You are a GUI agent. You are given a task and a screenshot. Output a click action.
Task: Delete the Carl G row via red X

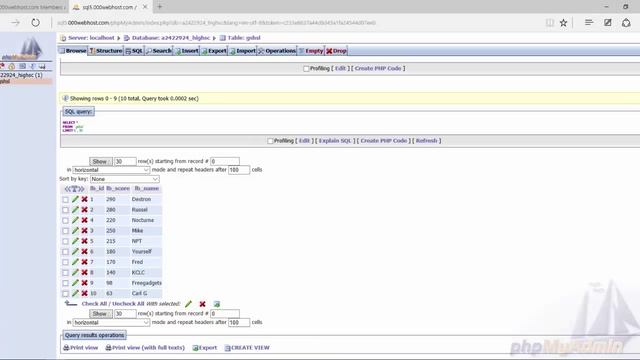84,293
